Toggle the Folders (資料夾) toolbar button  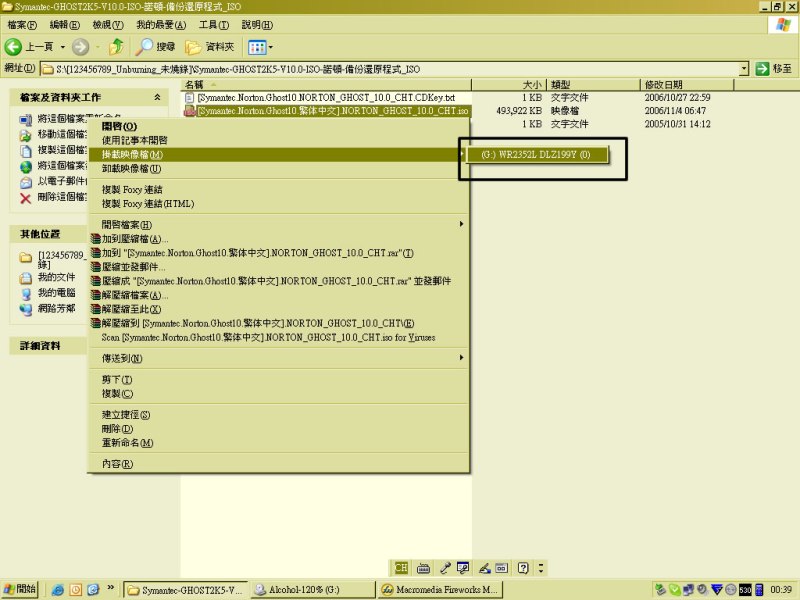pyautogui.click(x=209, y=47)
